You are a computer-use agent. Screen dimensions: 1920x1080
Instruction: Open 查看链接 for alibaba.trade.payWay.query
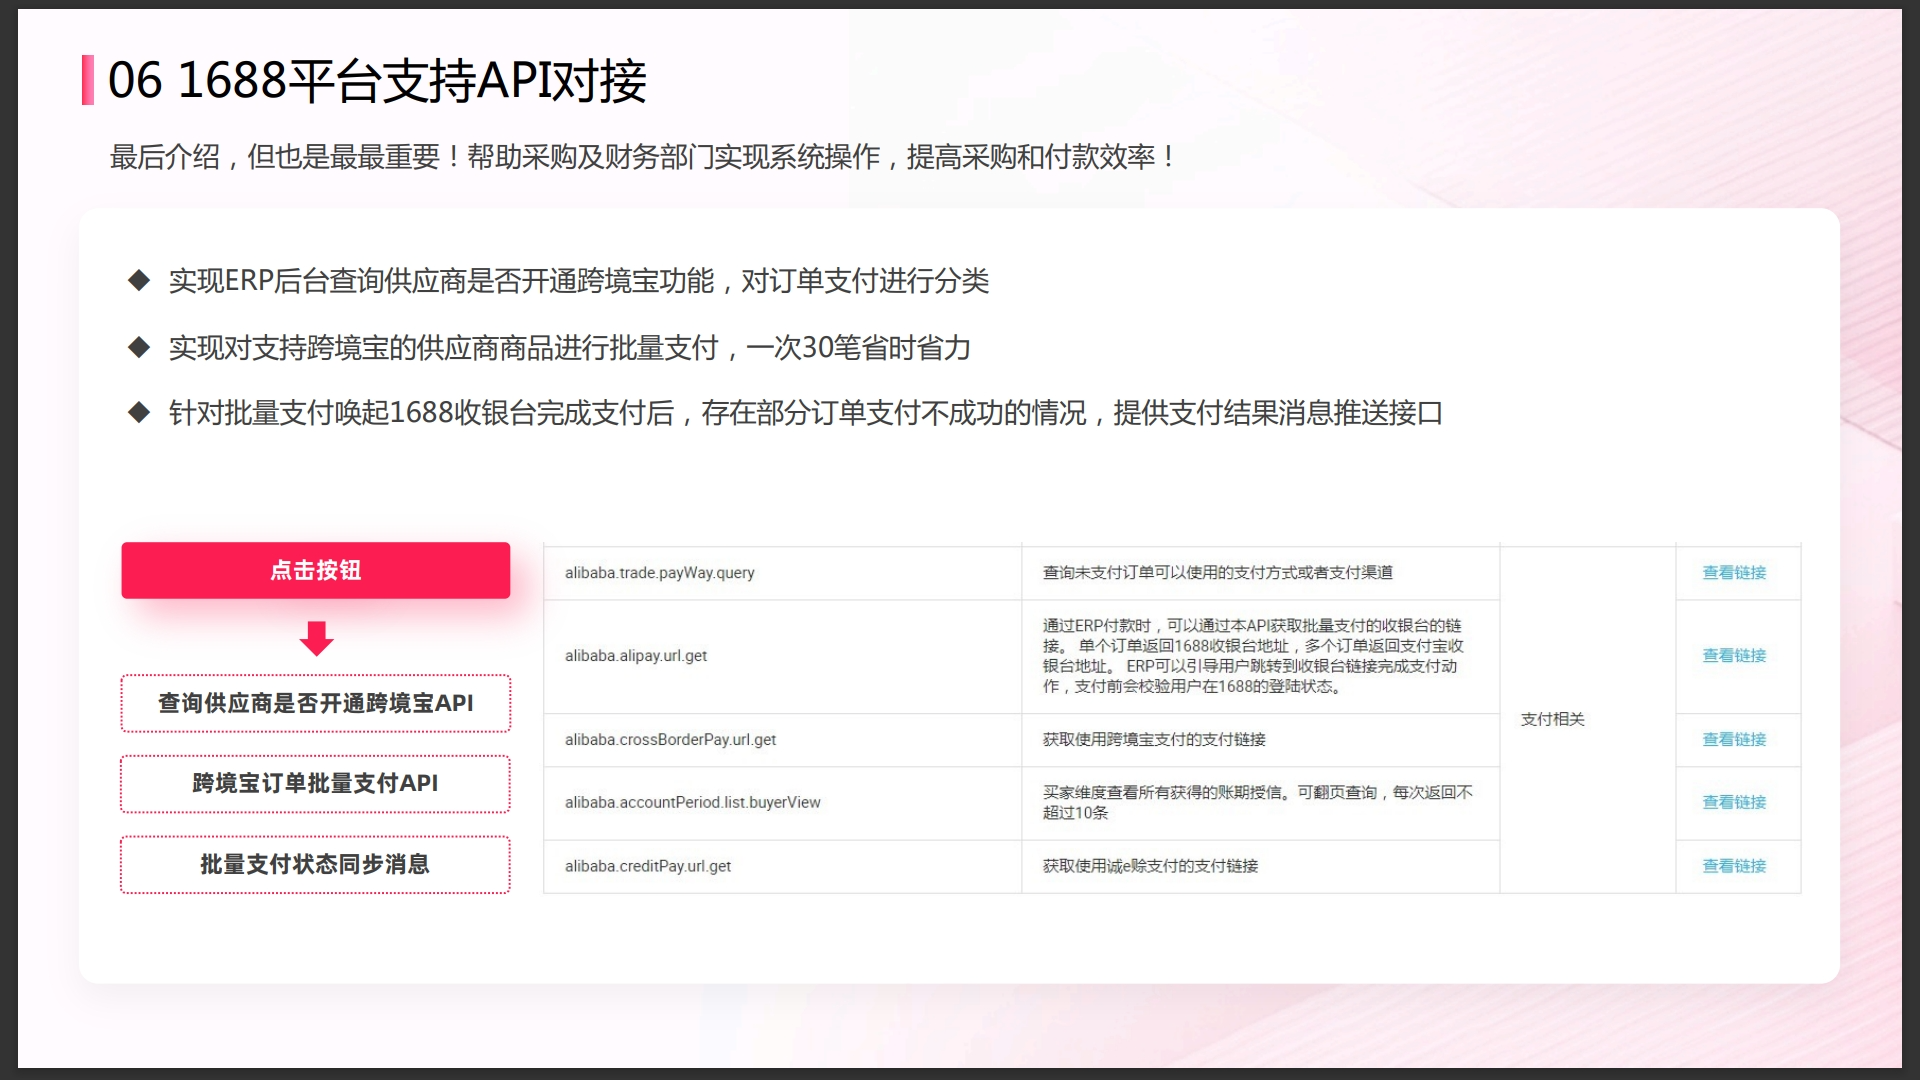[x=1733, y=573]
